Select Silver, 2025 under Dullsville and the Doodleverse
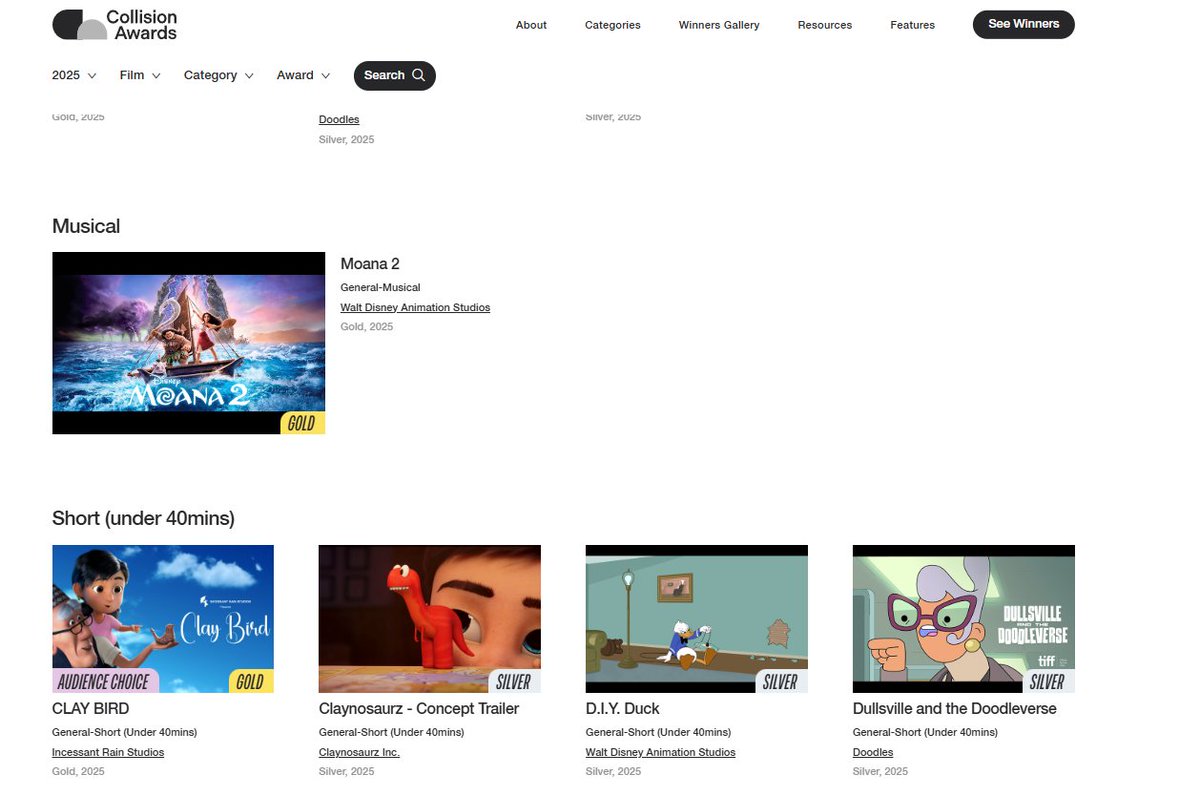The height and width of the screenshot is (796, 1200). coord(881,771)
